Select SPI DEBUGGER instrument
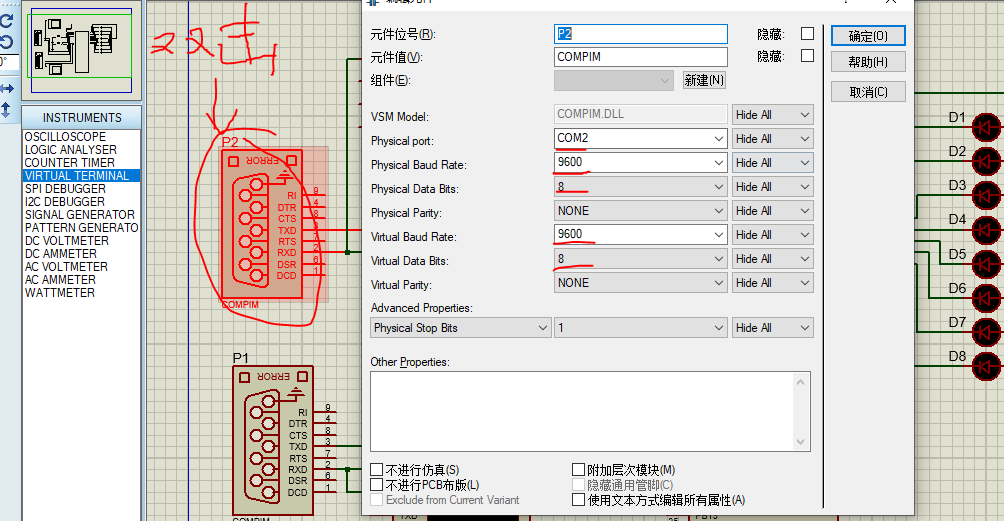 point(81,189)
